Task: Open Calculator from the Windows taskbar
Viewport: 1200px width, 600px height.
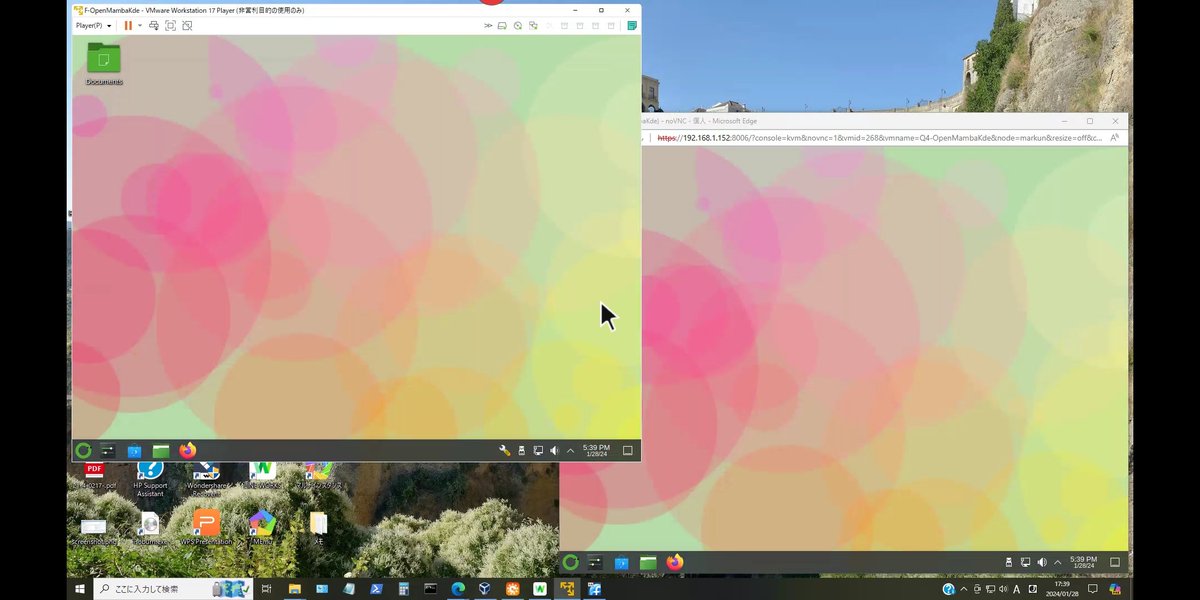Action: 403,589
